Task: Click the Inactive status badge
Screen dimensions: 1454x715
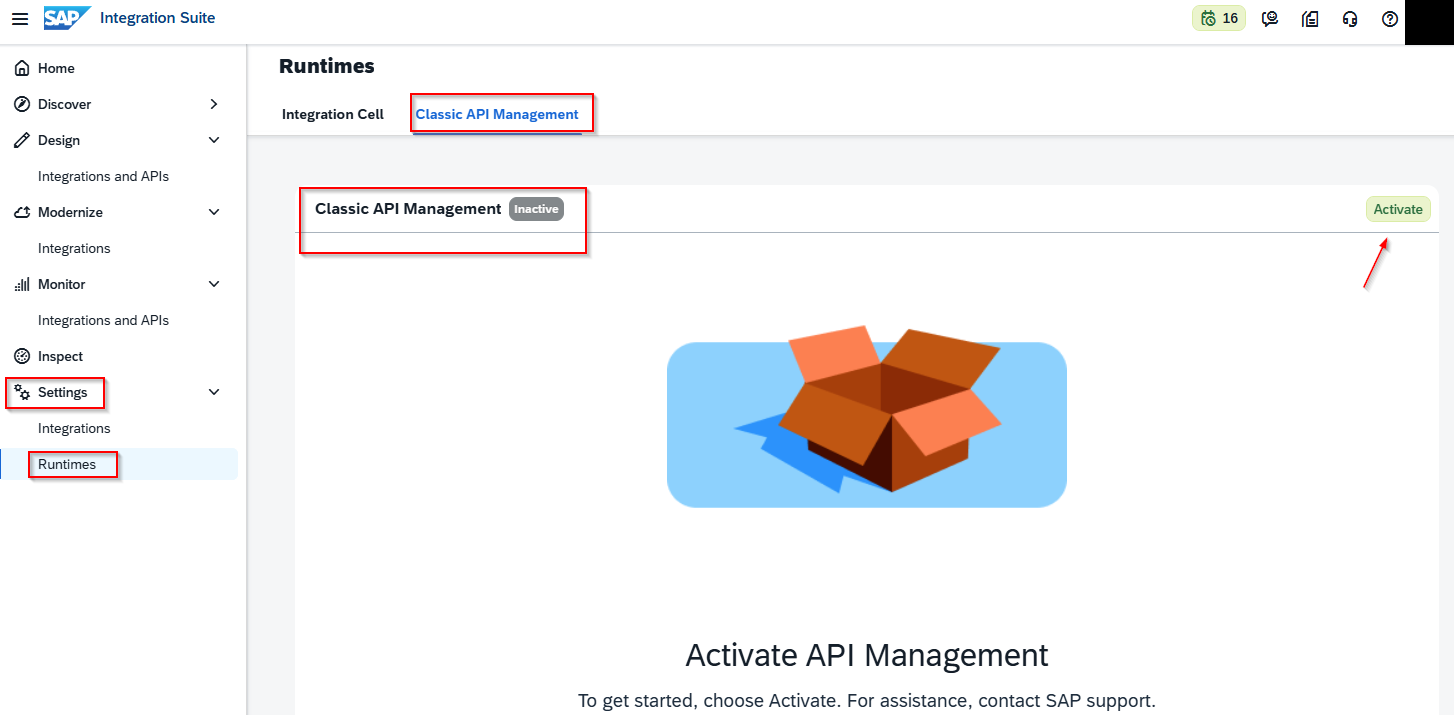Action: coord(536,209)
